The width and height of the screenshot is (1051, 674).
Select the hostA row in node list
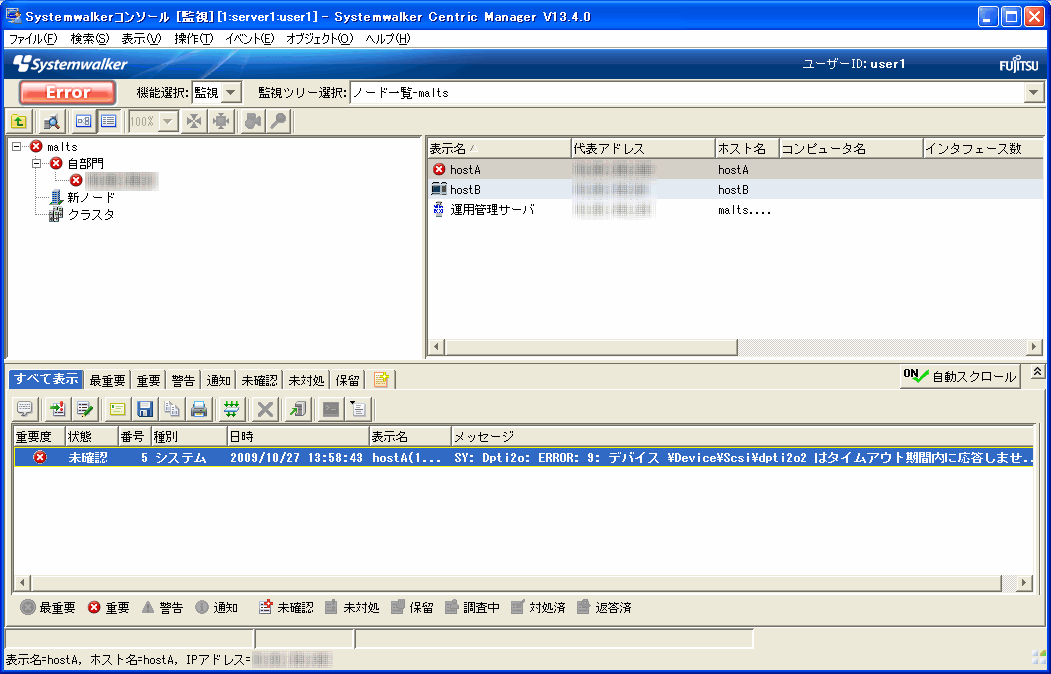[735, 170]
